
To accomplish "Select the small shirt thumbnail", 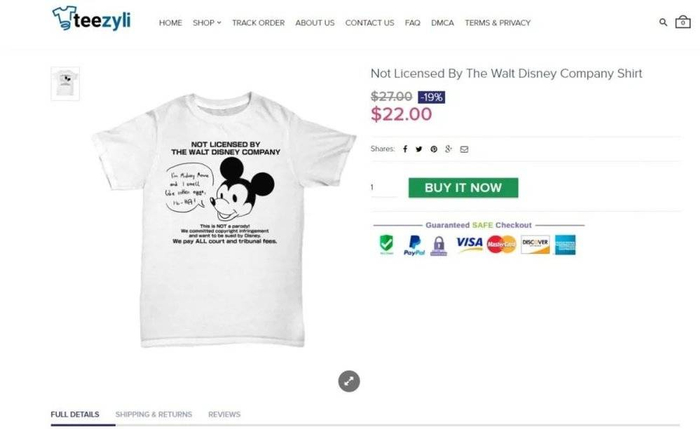I will (65, 83).
